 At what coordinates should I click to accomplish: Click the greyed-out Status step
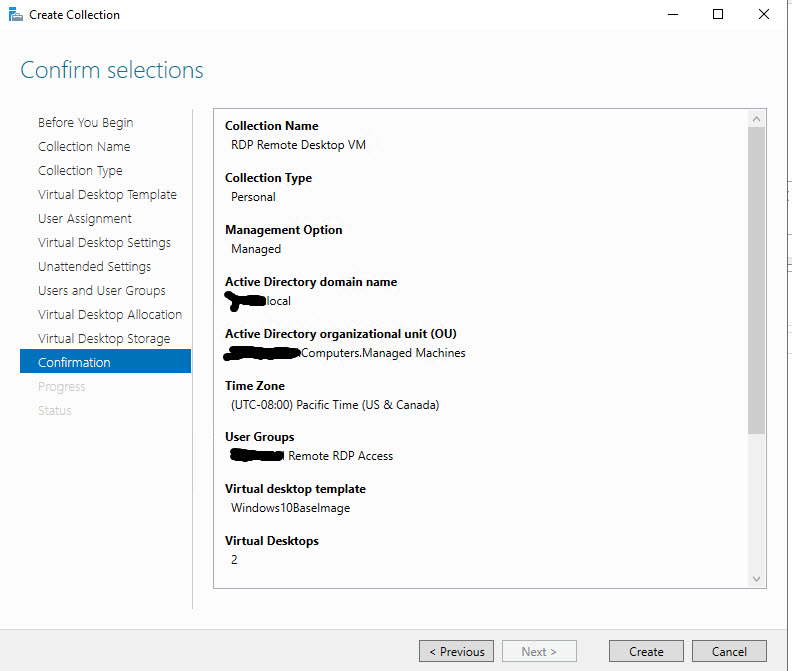(54, 410)
